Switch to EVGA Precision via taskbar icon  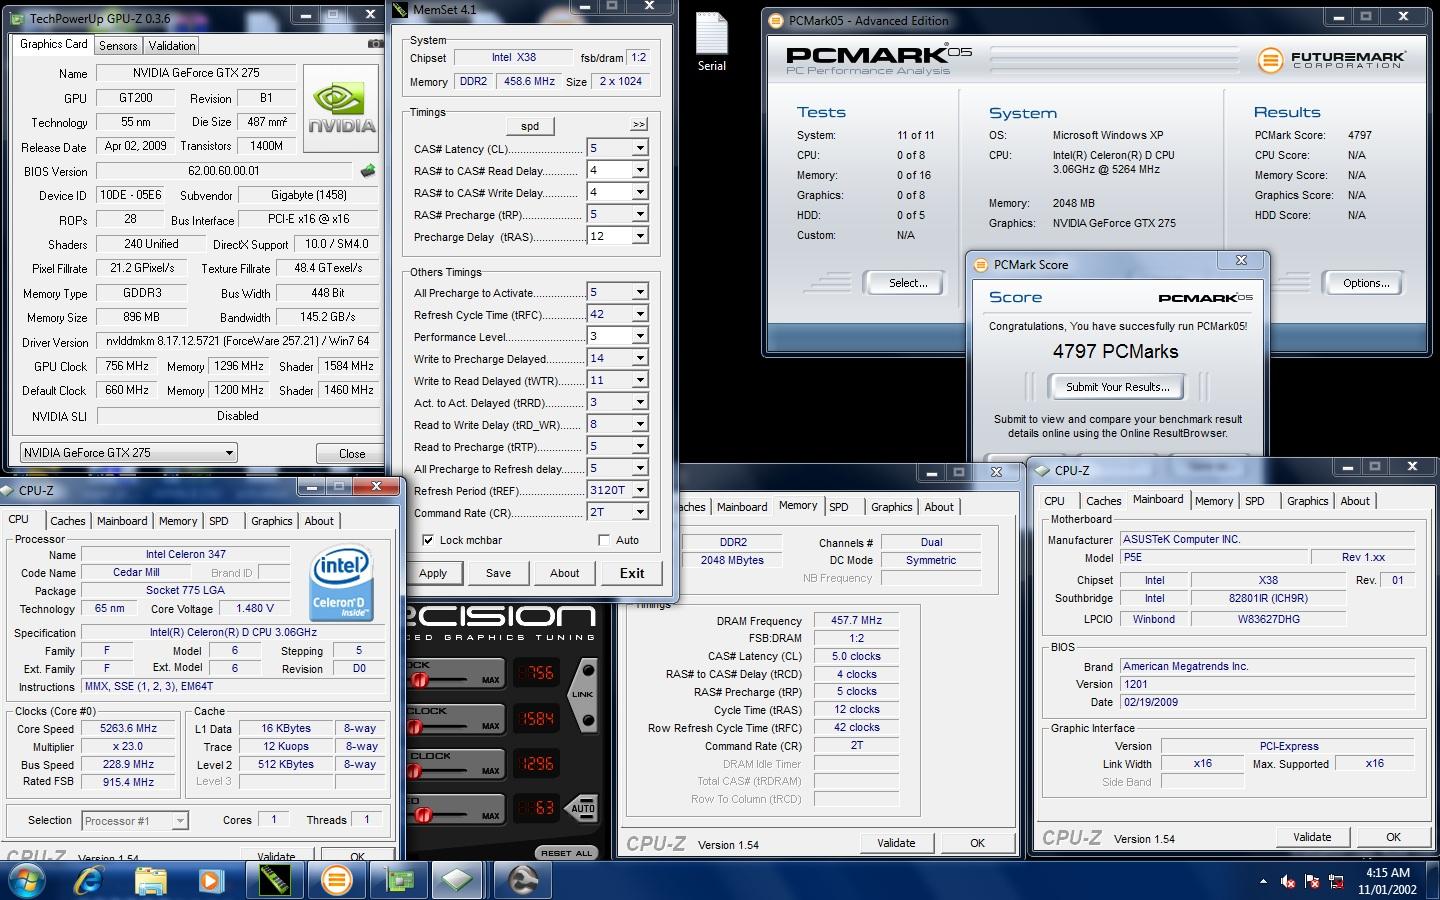521,880
